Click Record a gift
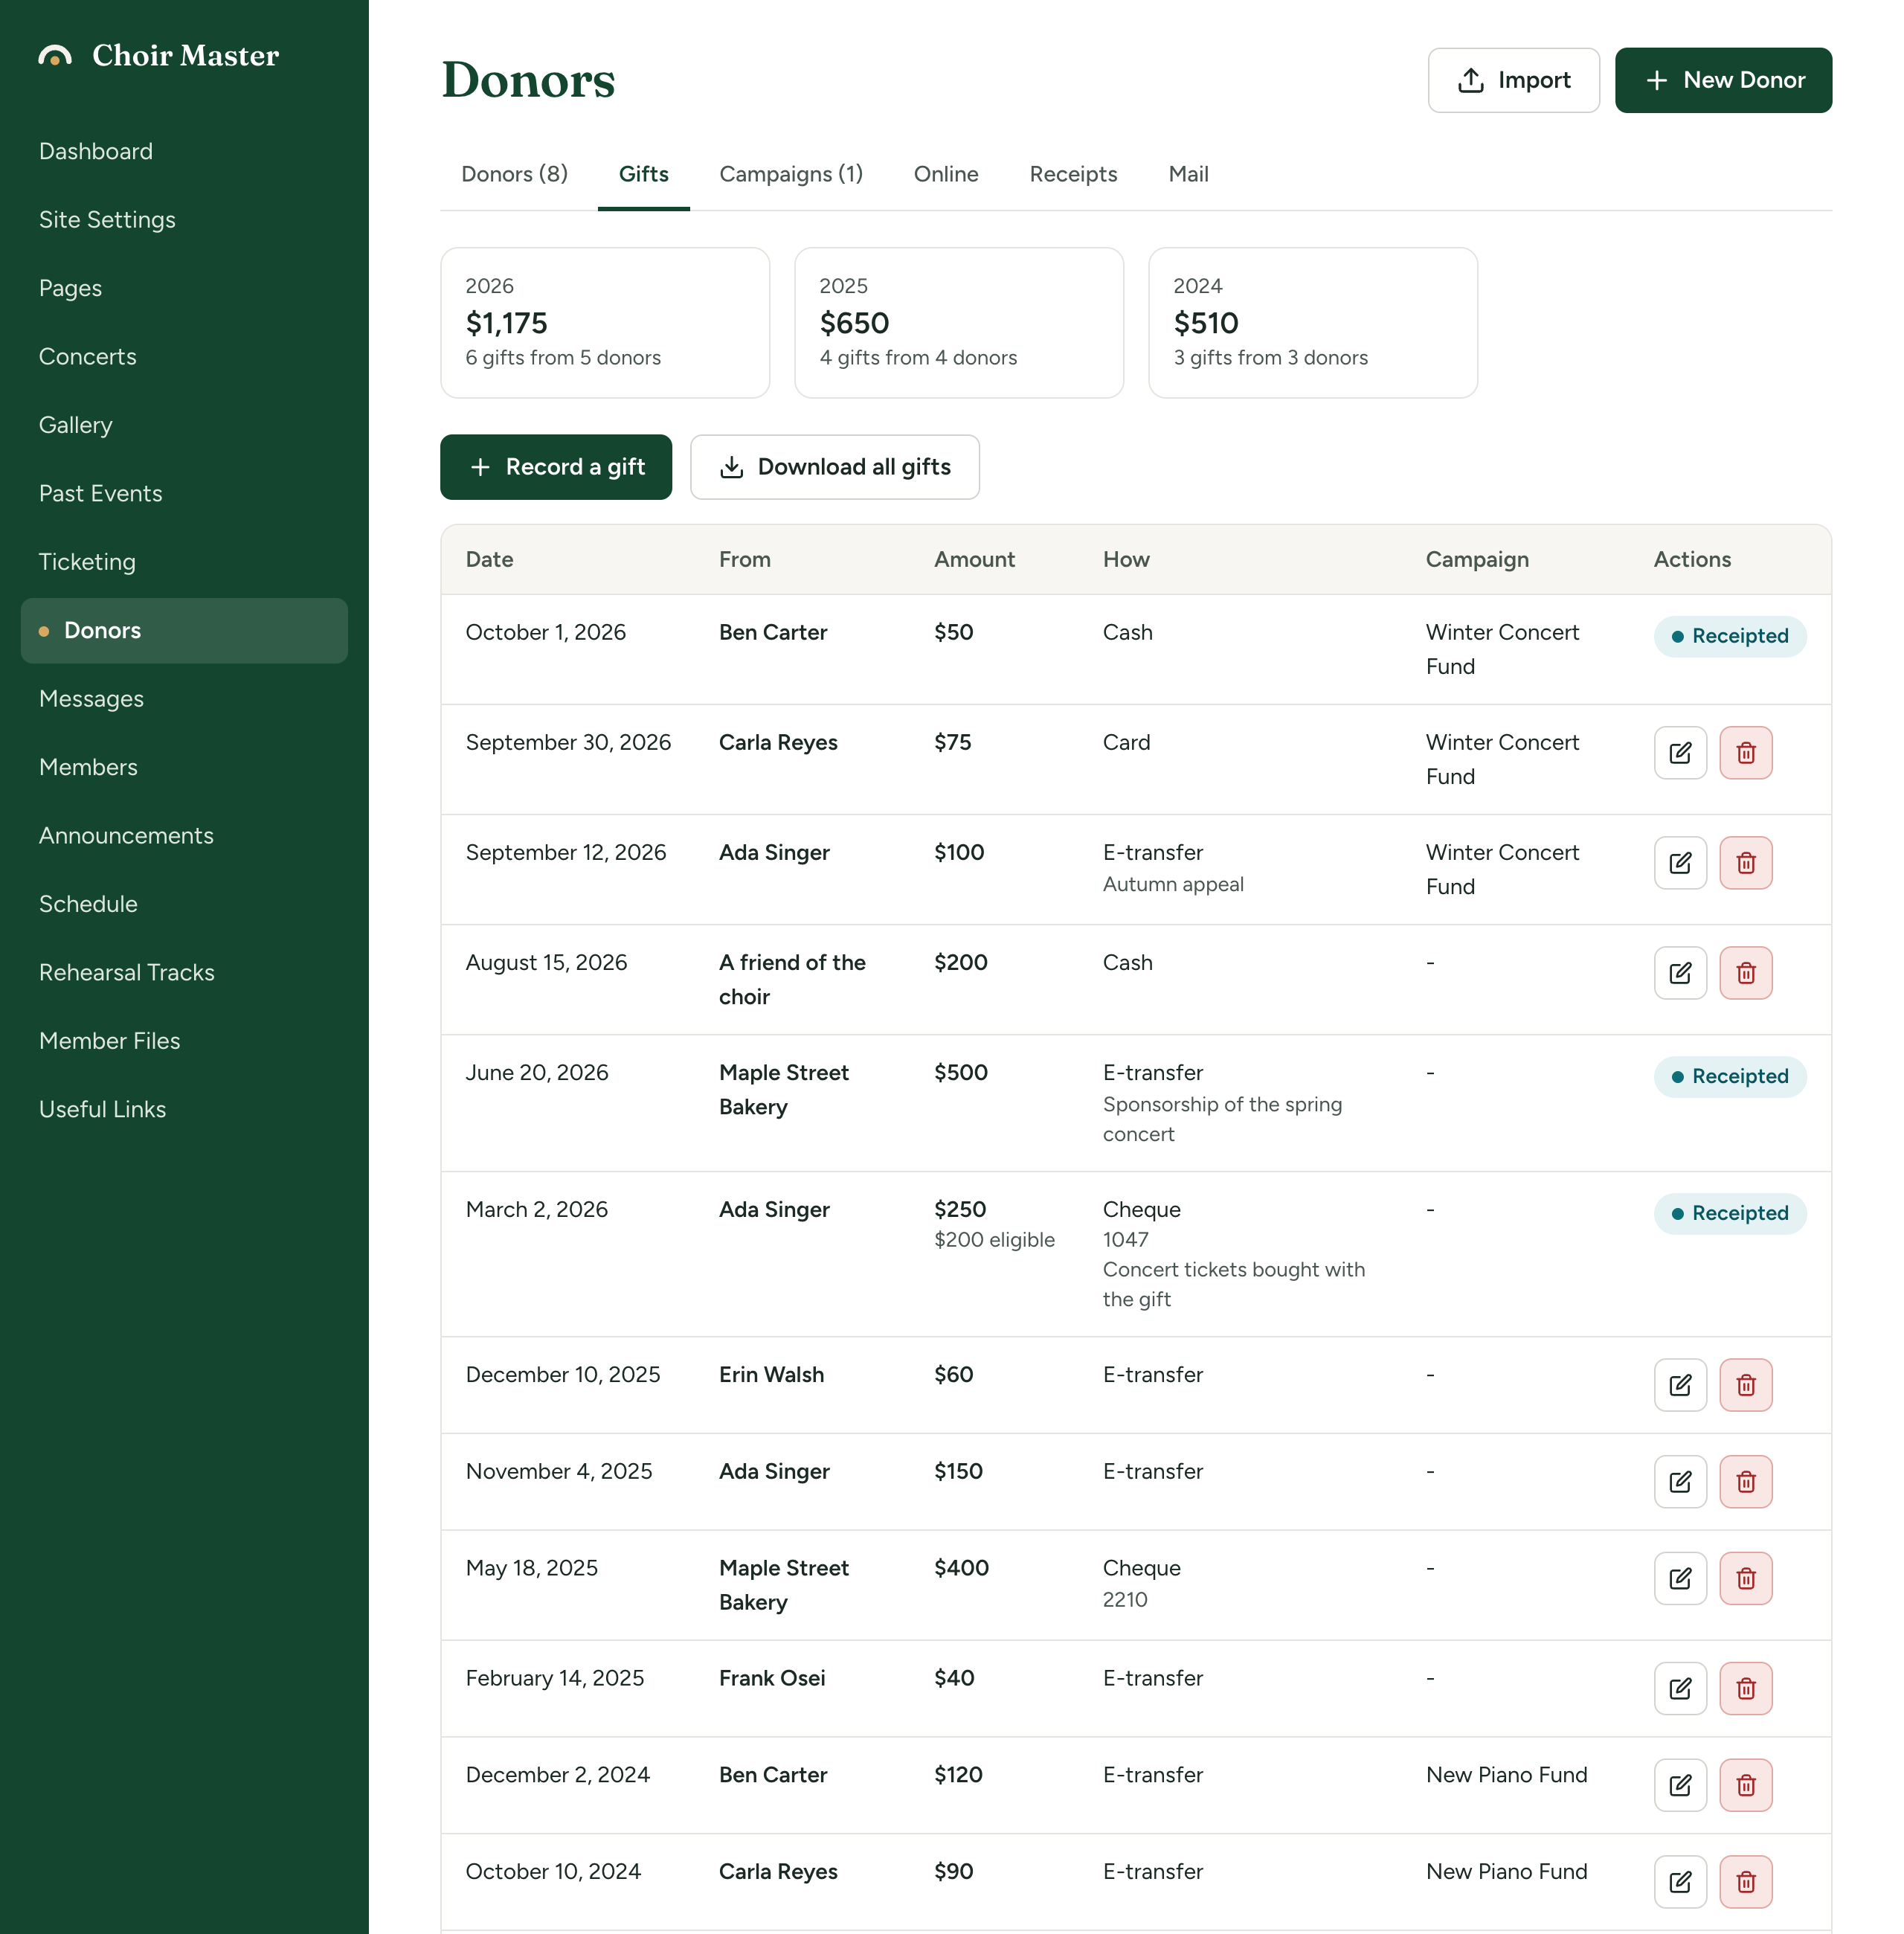Viewport: 1904px width, 1934px height. pos(556,467)
